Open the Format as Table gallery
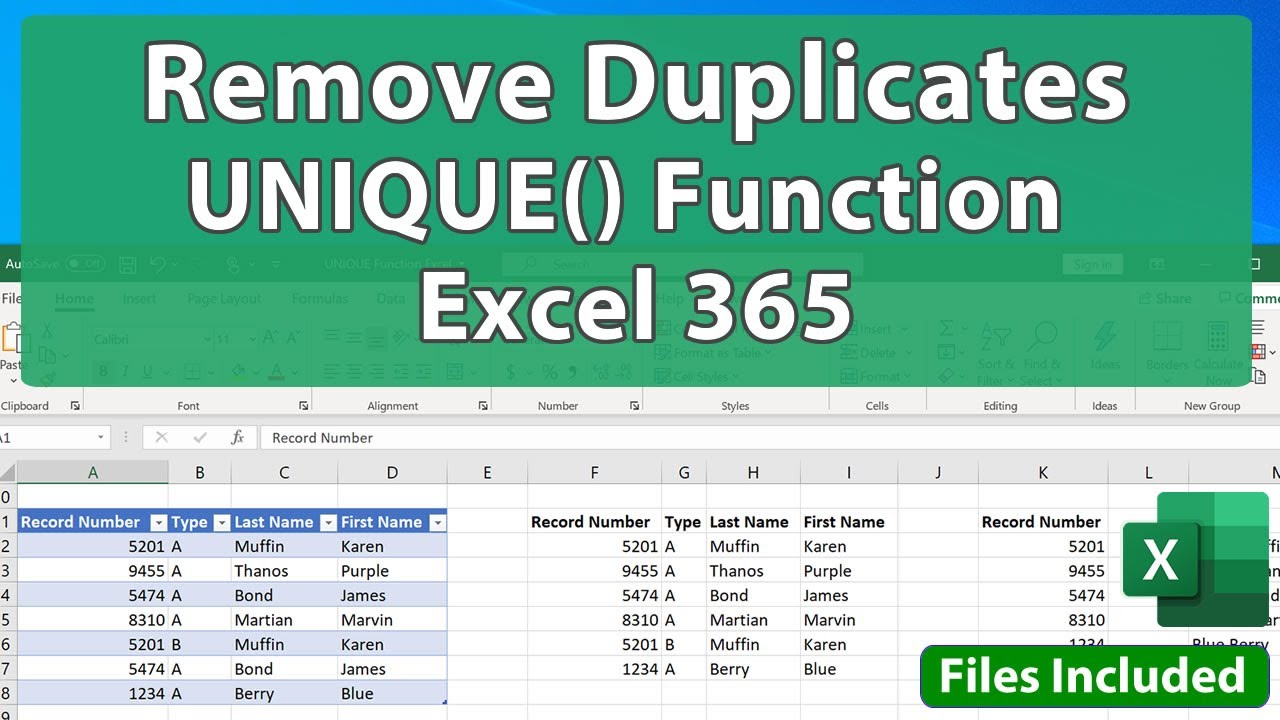1280x720 pixels. (713, 353)
